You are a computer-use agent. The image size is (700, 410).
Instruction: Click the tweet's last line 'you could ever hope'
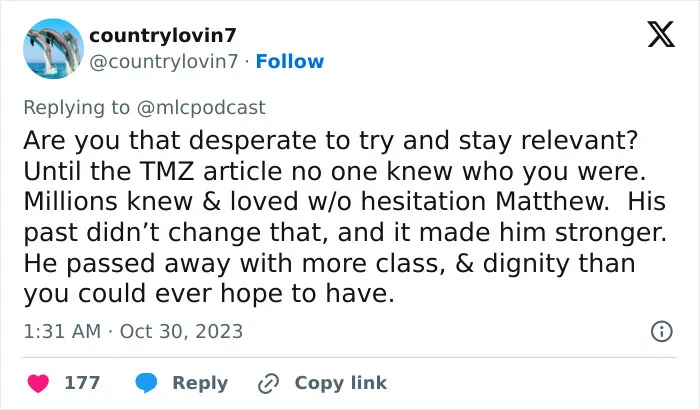tap(209, 294)
